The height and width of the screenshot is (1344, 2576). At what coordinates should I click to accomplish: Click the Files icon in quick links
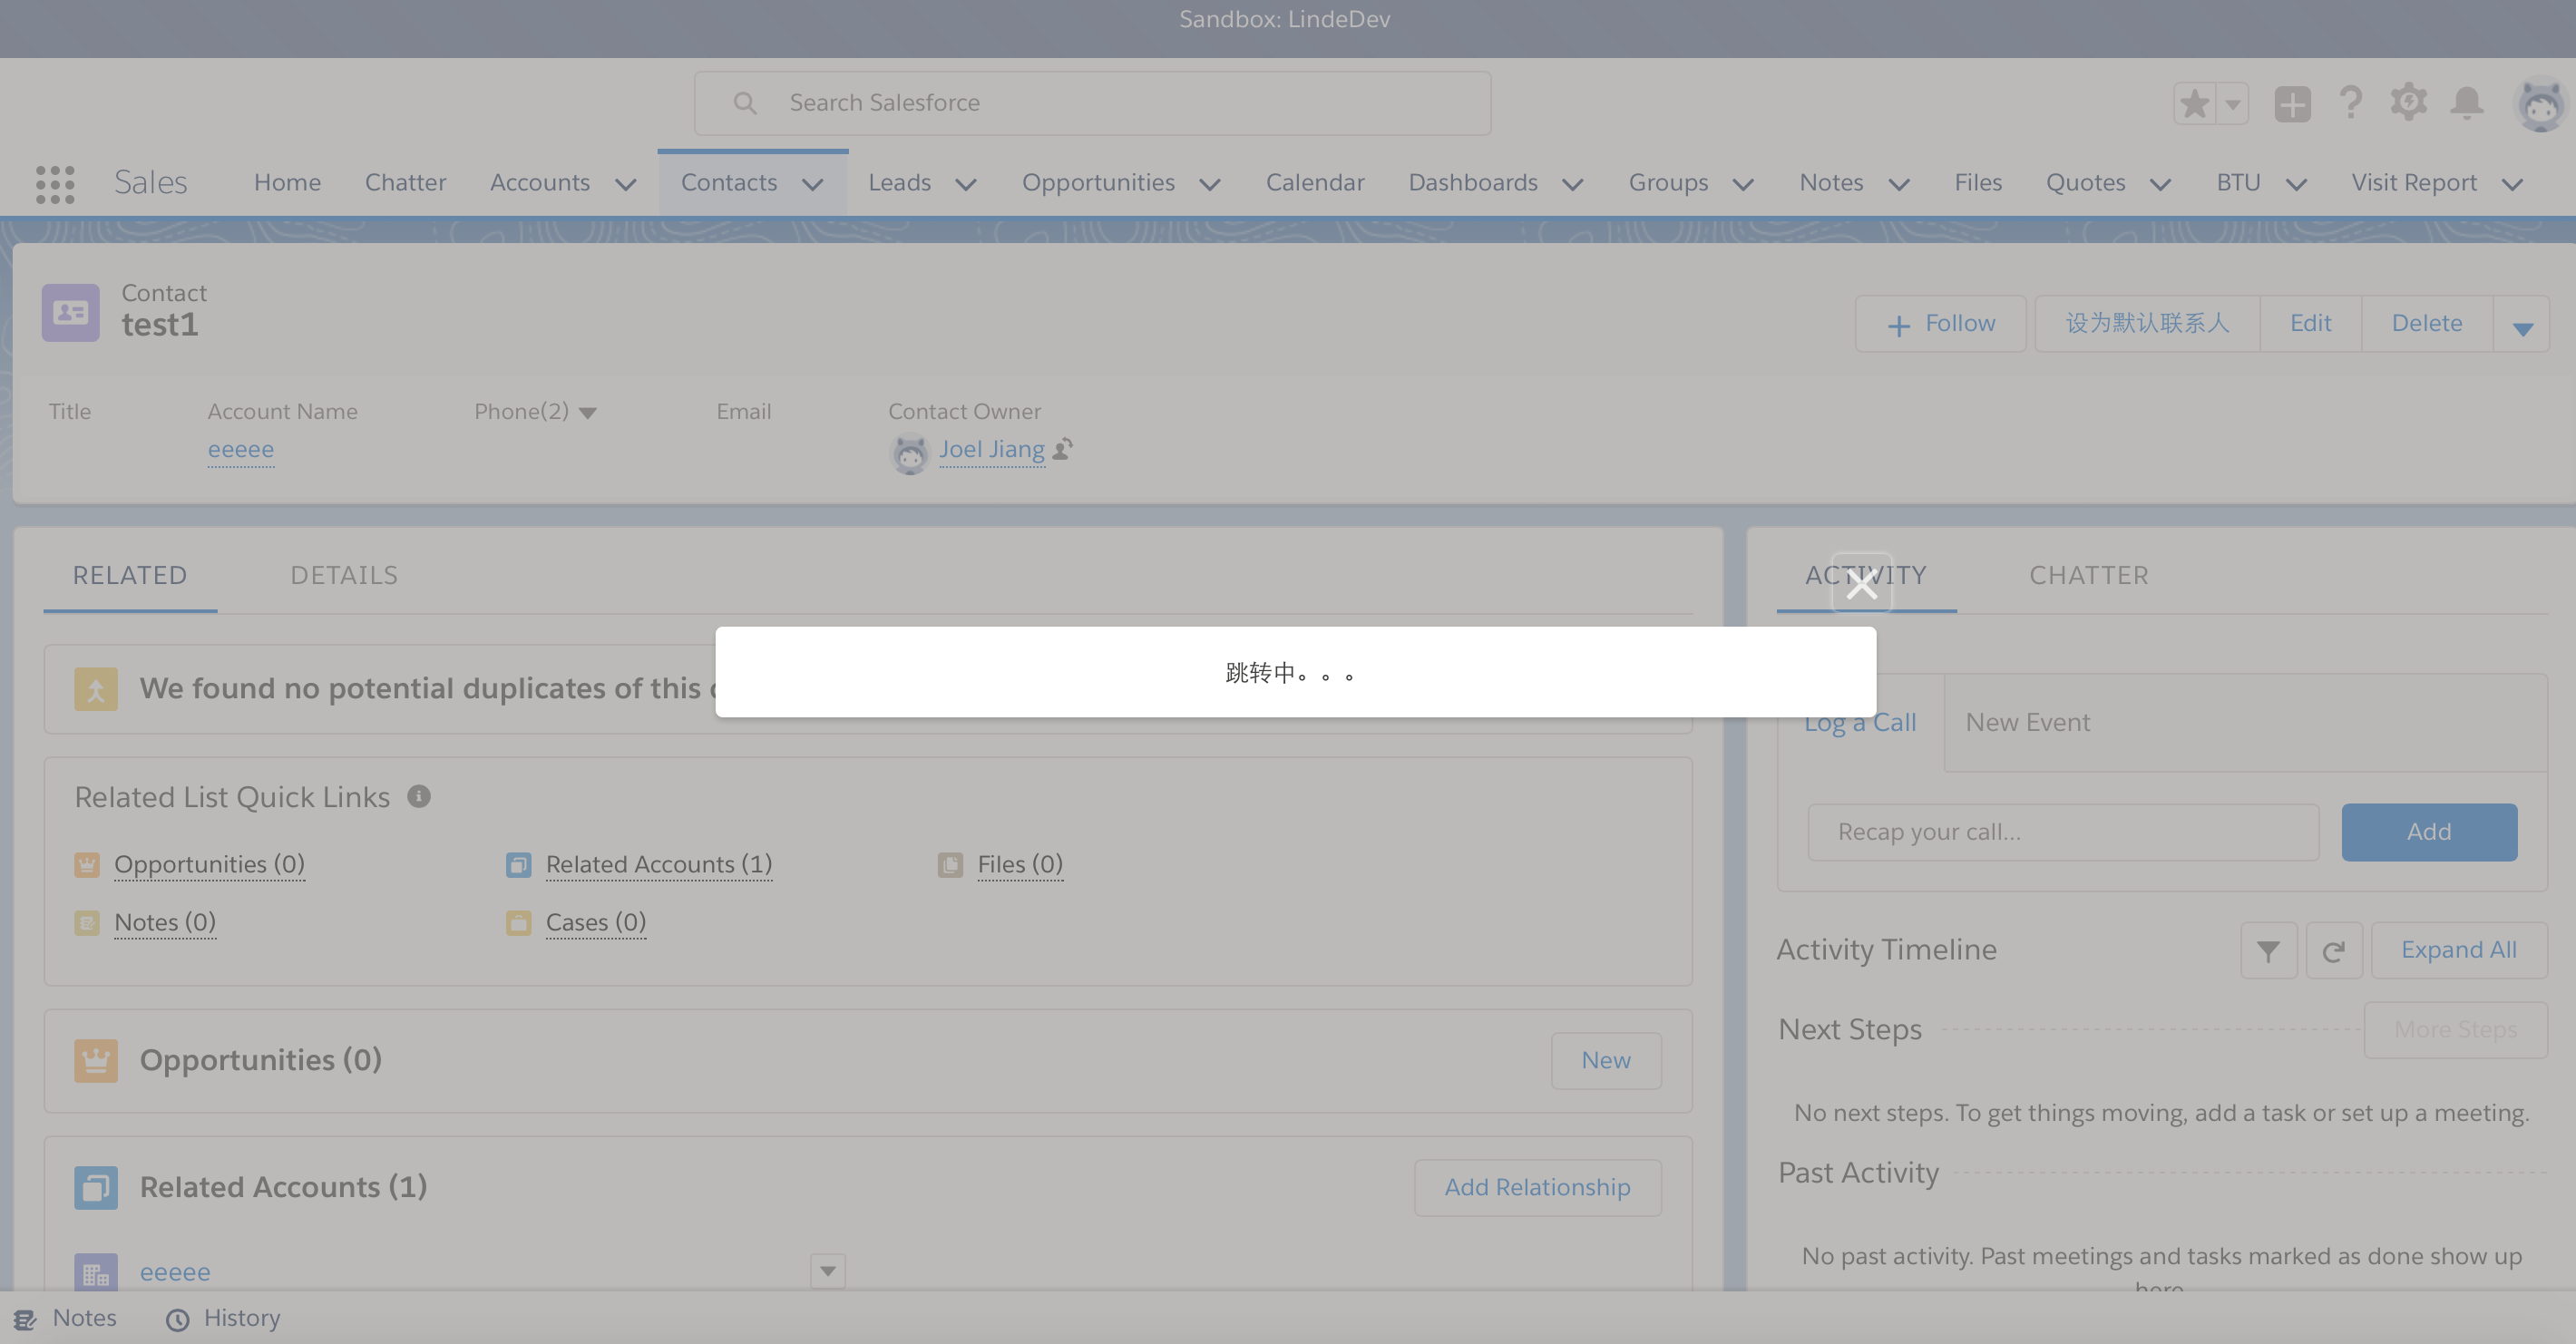click(950, 864)
